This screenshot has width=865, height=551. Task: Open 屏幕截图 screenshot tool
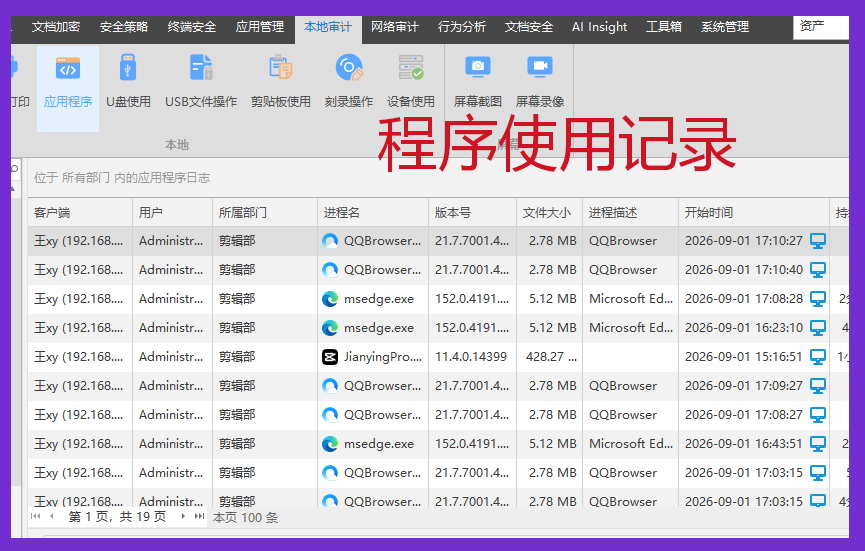click(x=478, y=83)
